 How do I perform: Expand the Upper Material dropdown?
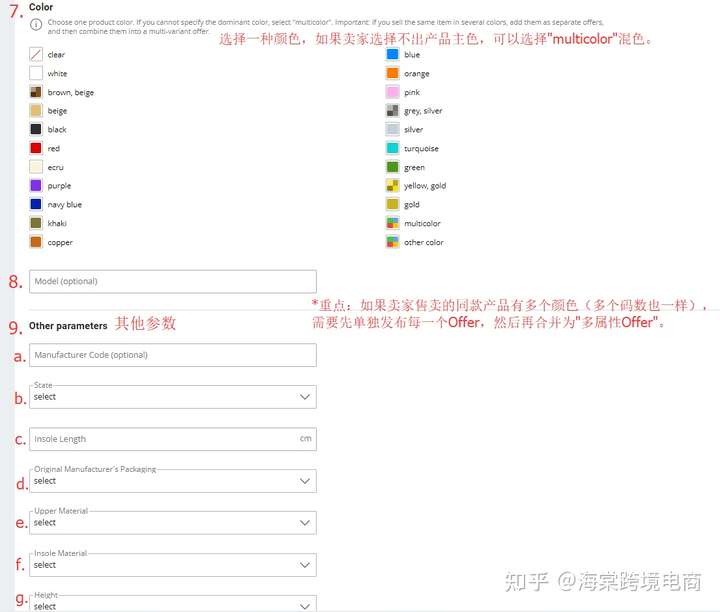coord(173,522)
